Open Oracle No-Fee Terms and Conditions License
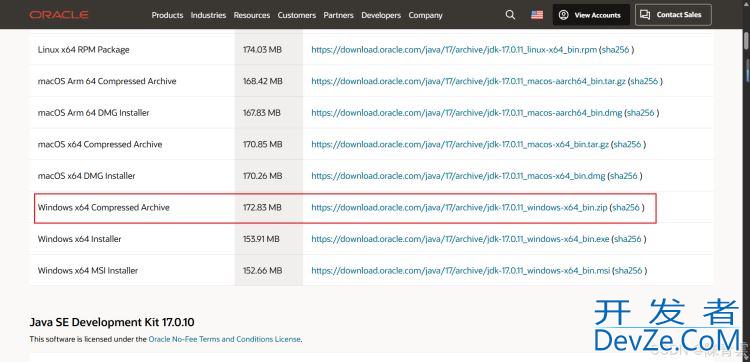This screenshot has height=362, width=750. click(225, 339)
